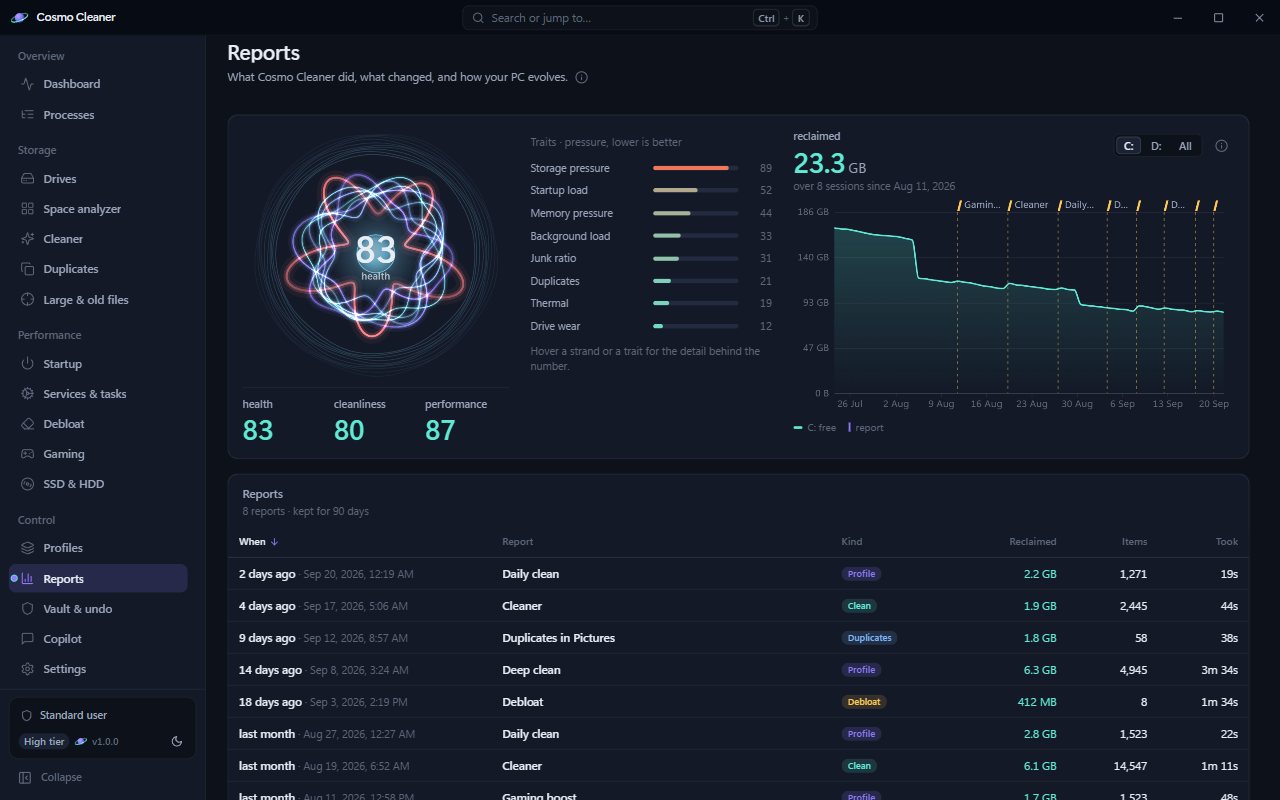Open Gaming controller icon
Viewport: 1280px width, 800px height.
(27, 454)
